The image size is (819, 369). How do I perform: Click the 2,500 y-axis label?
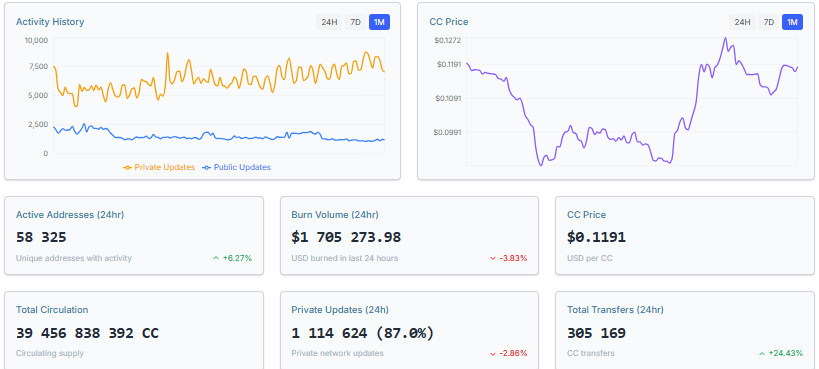[x=39, y=124]
